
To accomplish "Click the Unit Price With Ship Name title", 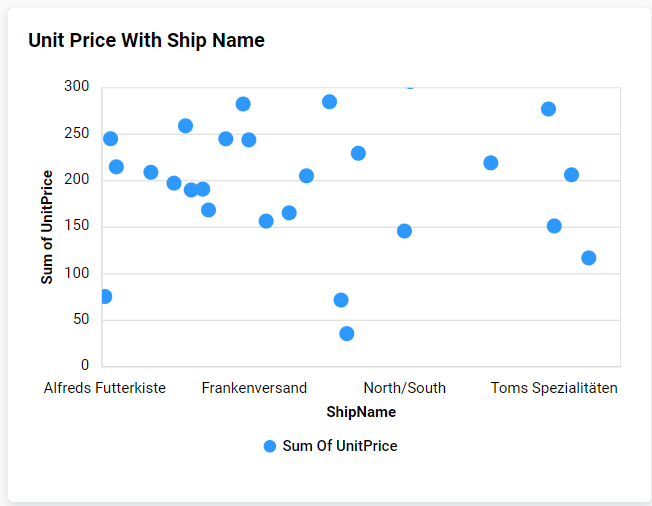I will [x=146, y=41].
